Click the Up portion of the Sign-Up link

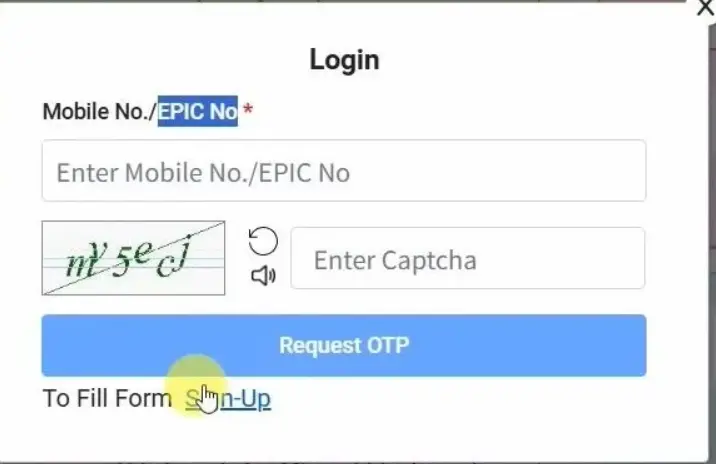point(256,399)
